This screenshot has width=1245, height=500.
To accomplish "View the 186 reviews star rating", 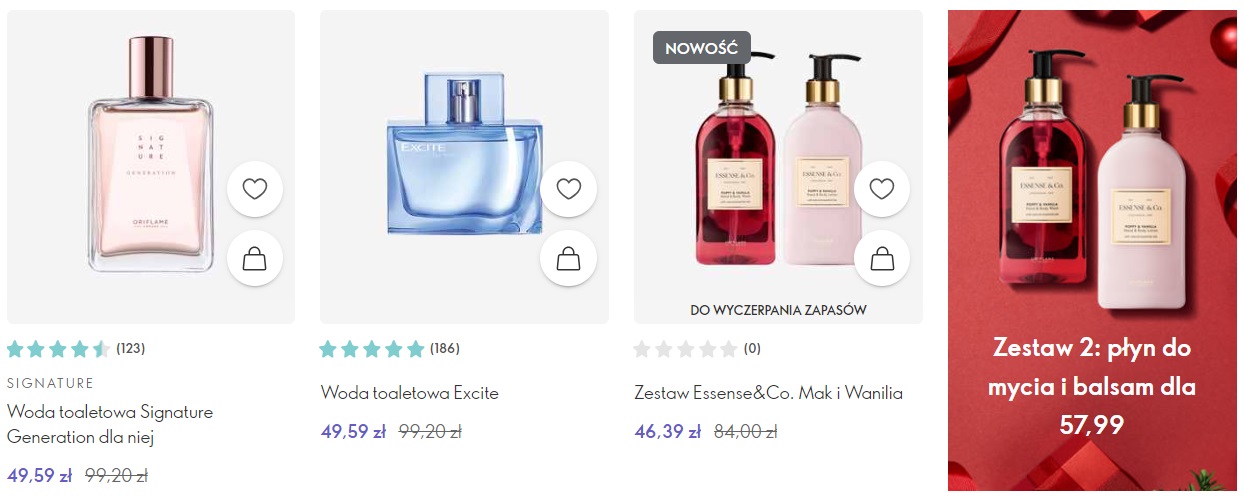I will 390,349.
